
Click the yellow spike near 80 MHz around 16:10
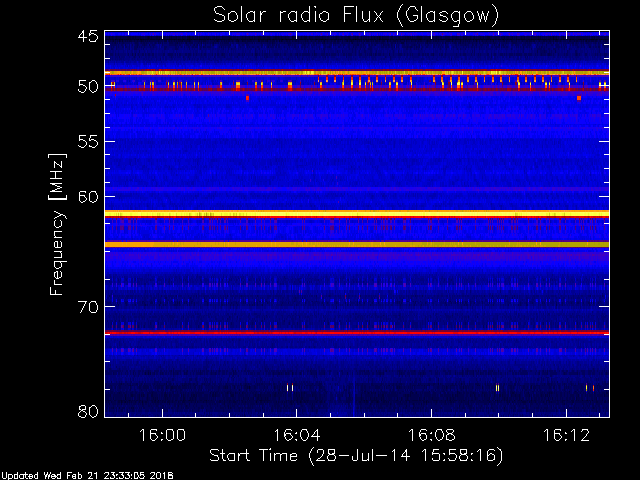[497, 388]
